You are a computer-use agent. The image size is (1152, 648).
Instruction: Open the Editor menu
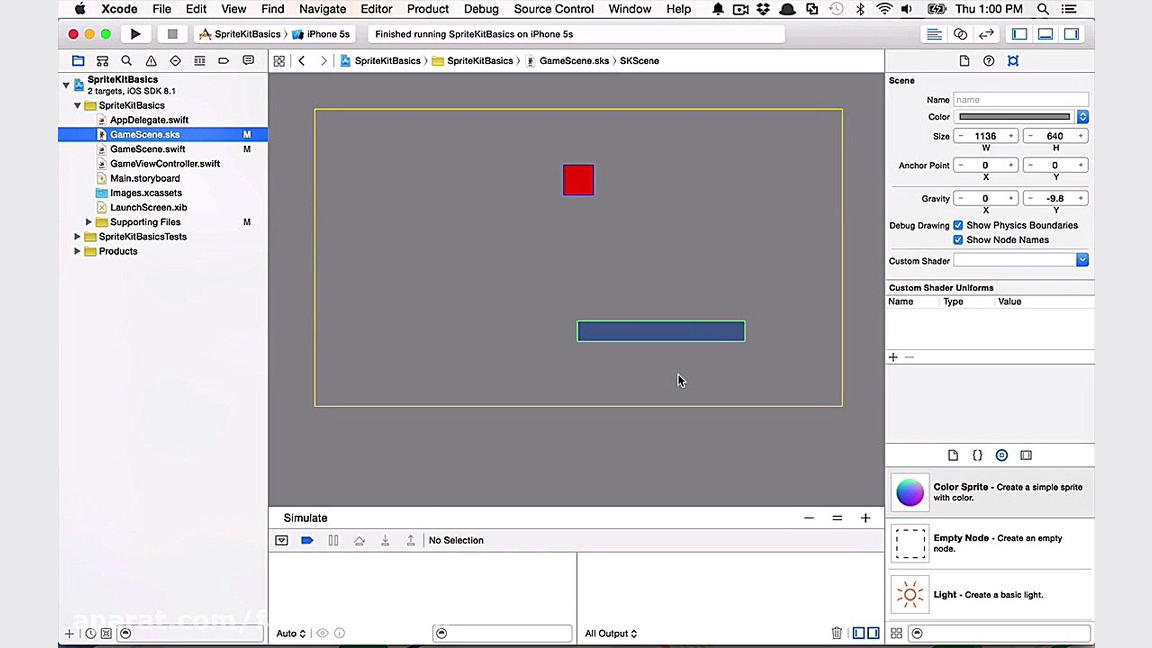point(376,9)
